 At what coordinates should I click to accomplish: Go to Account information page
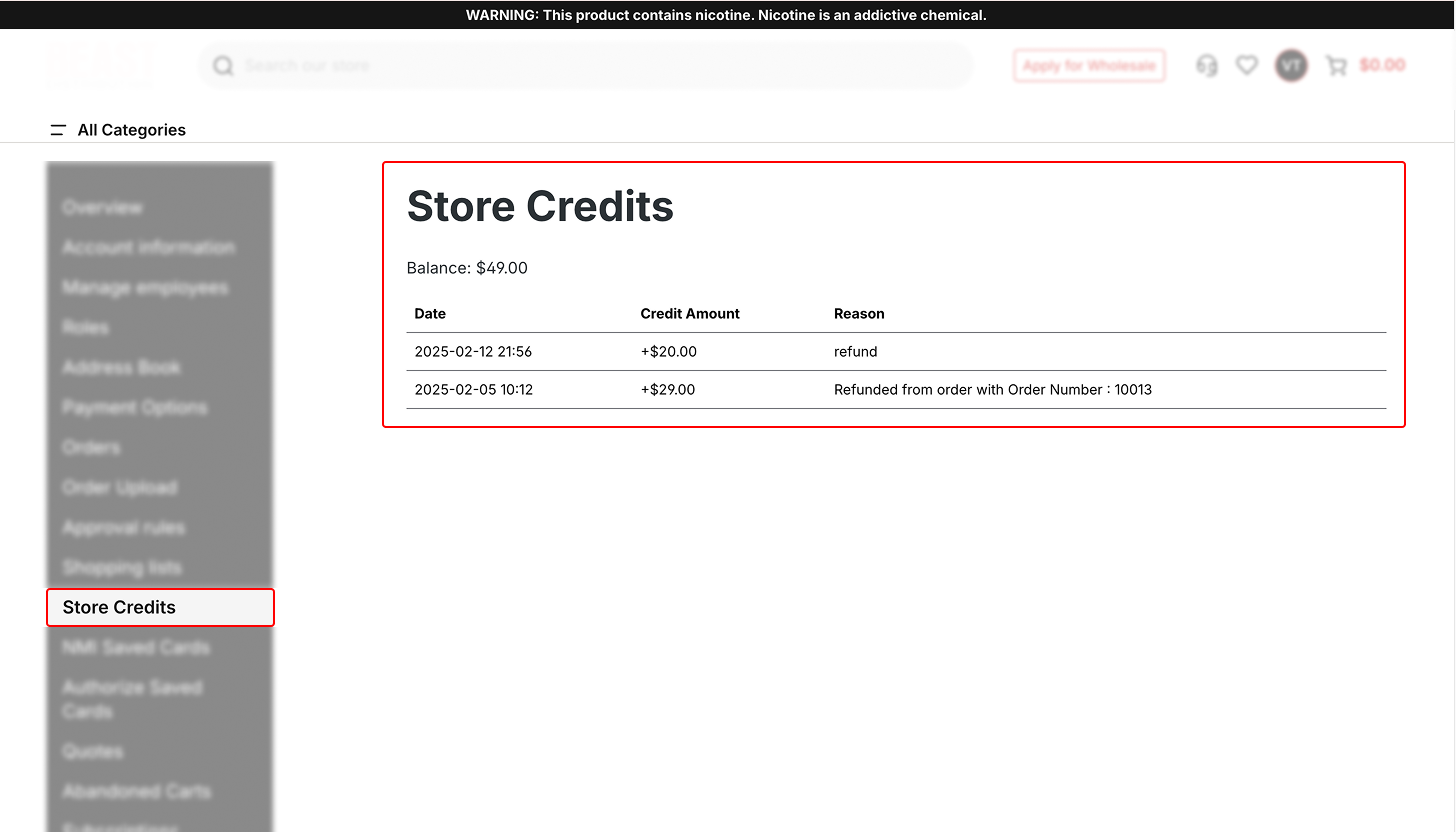pyautogui.click(x=148, y=247)
